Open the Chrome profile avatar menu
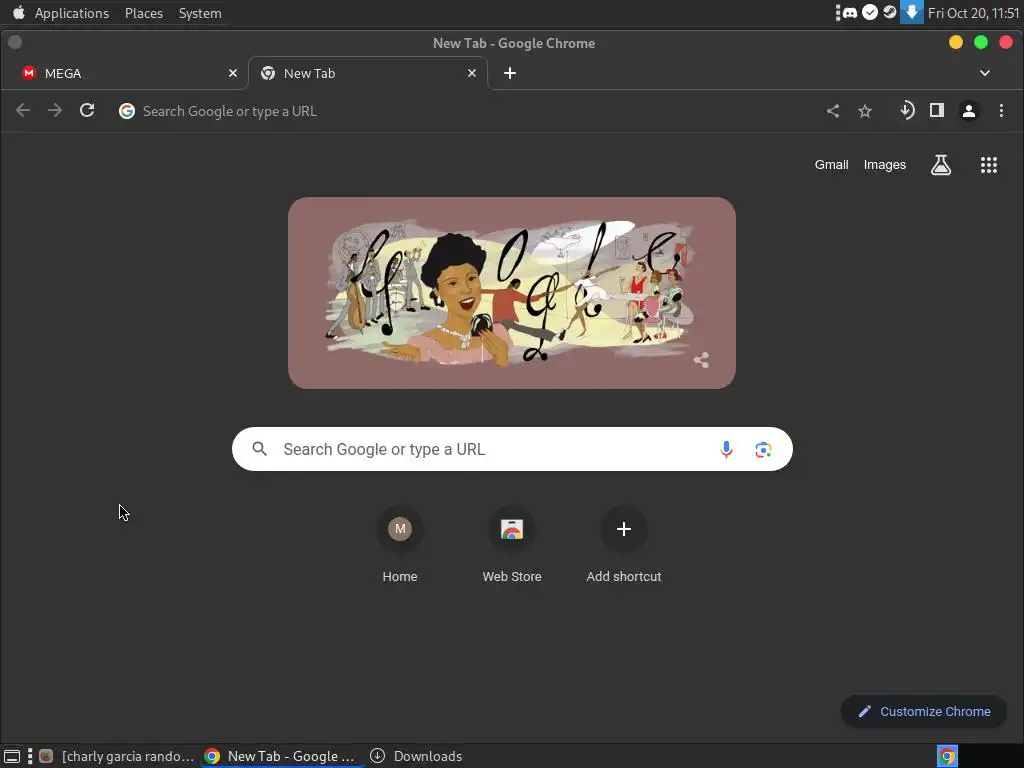 (x=969, y=111)
